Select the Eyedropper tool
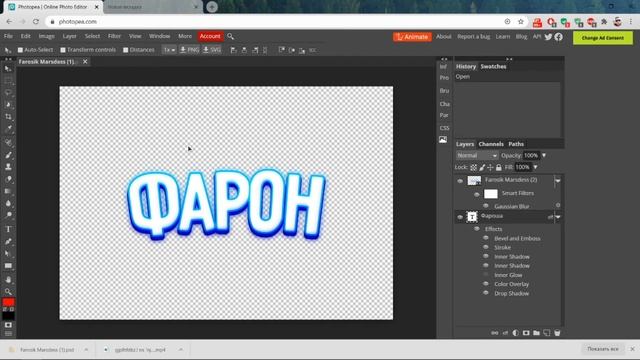Screen dimensions: 640x360 pos(8,129)
